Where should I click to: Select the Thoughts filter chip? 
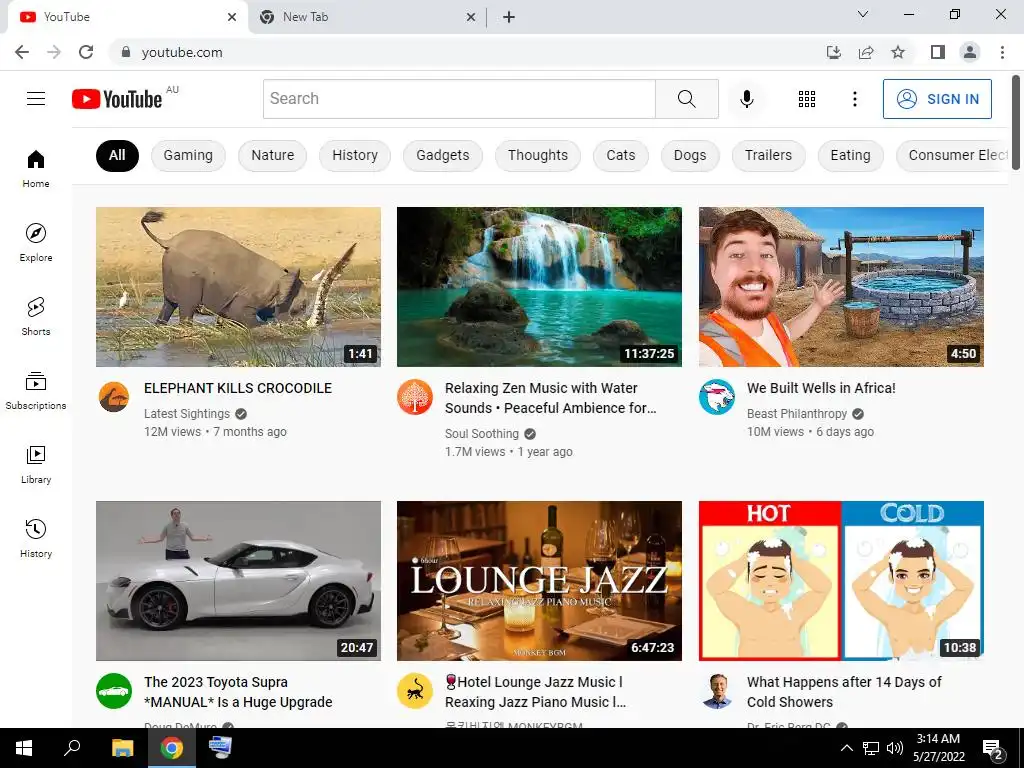click(x=537, y=155)
